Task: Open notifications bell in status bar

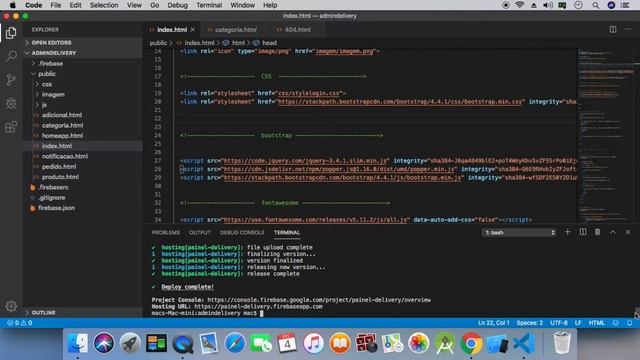Action: click(629, 323)
